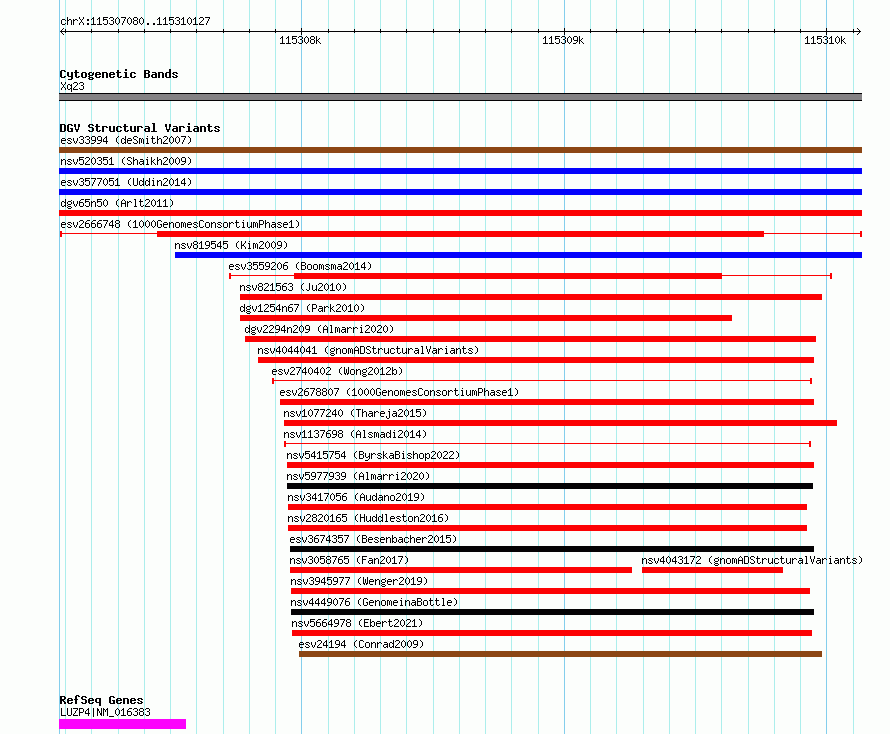Click nsv4044041 (gnomADStructuralVariants) label
890x734 pixels.
coord(368,350)
